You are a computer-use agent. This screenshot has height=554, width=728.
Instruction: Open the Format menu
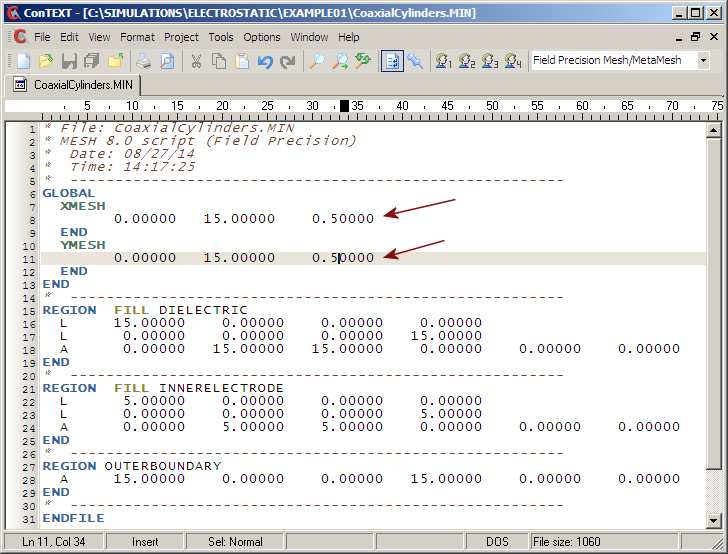click(x=138, y=37)
